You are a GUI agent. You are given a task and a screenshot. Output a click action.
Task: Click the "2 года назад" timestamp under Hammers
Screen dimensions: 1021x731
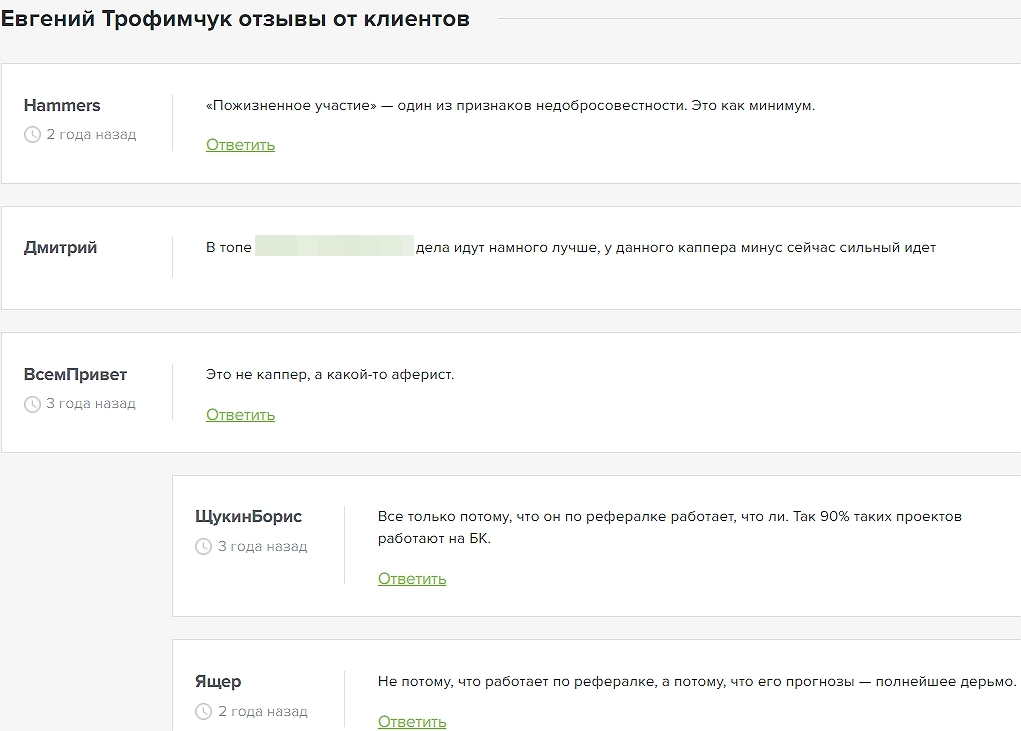pyautogui.click(x=91, y=134)
